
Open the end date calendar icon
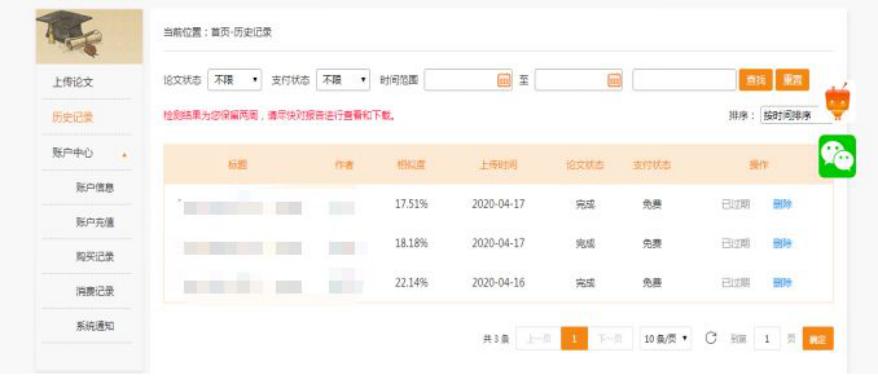(615, 80)
